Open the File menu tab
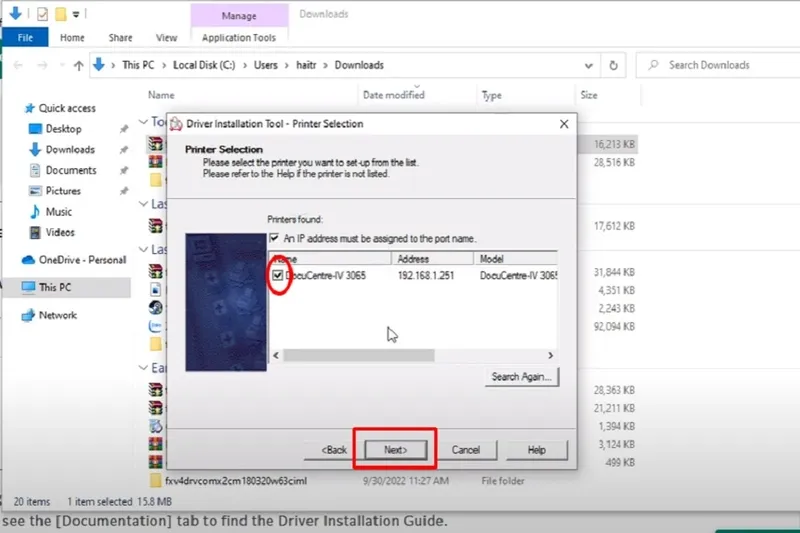The image size is (800, 533). pyautogui.click(x=25, y=38)
